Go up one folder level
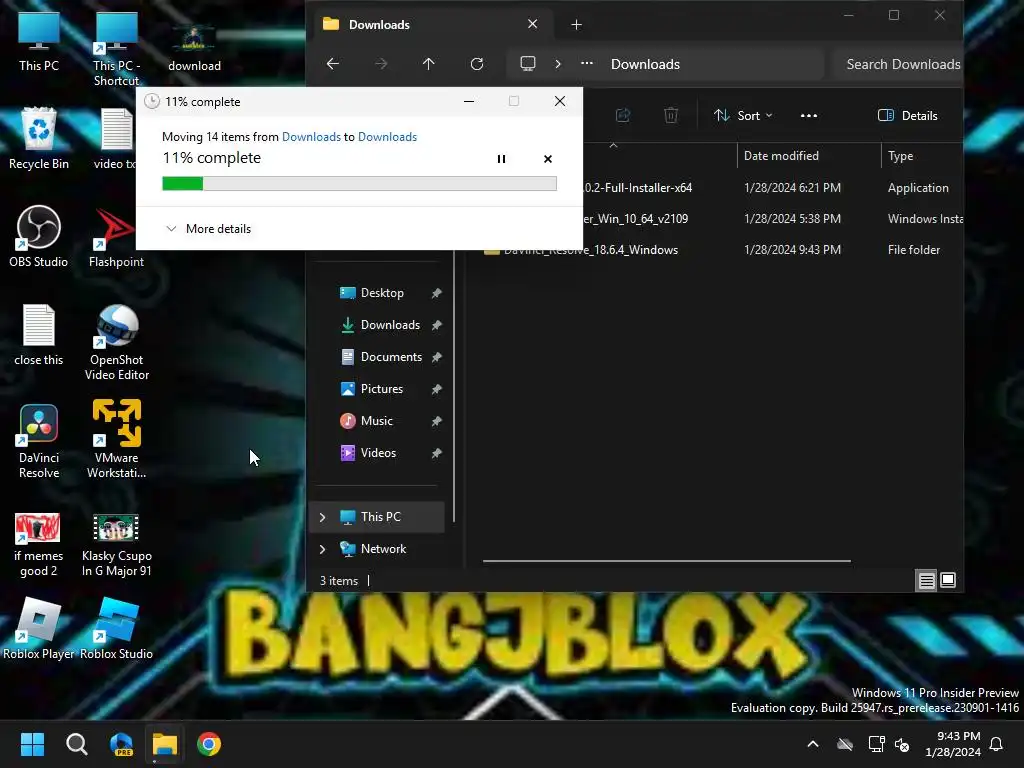The height and width of the screenshot is (768, 1024). click(428, 64)
